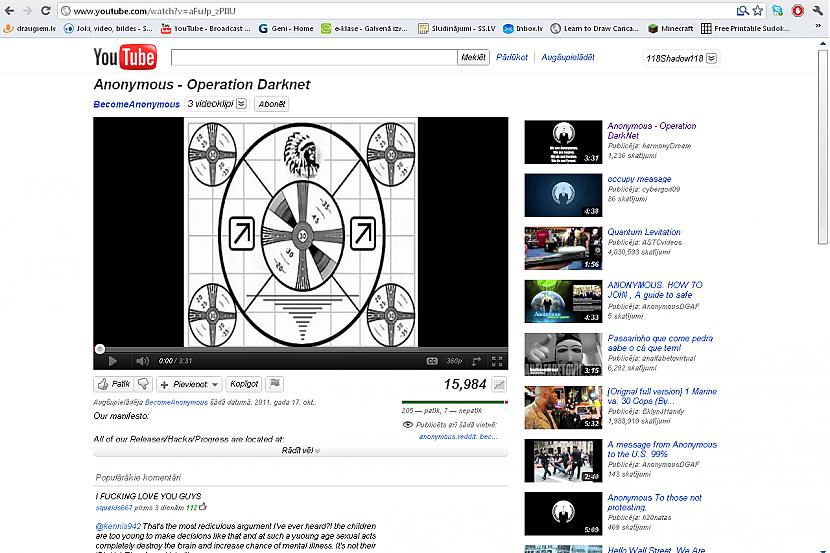The width and height of the screenshot is (830, 553).
Task: Open the occupy message video link
Action: [x=639, y=179]
